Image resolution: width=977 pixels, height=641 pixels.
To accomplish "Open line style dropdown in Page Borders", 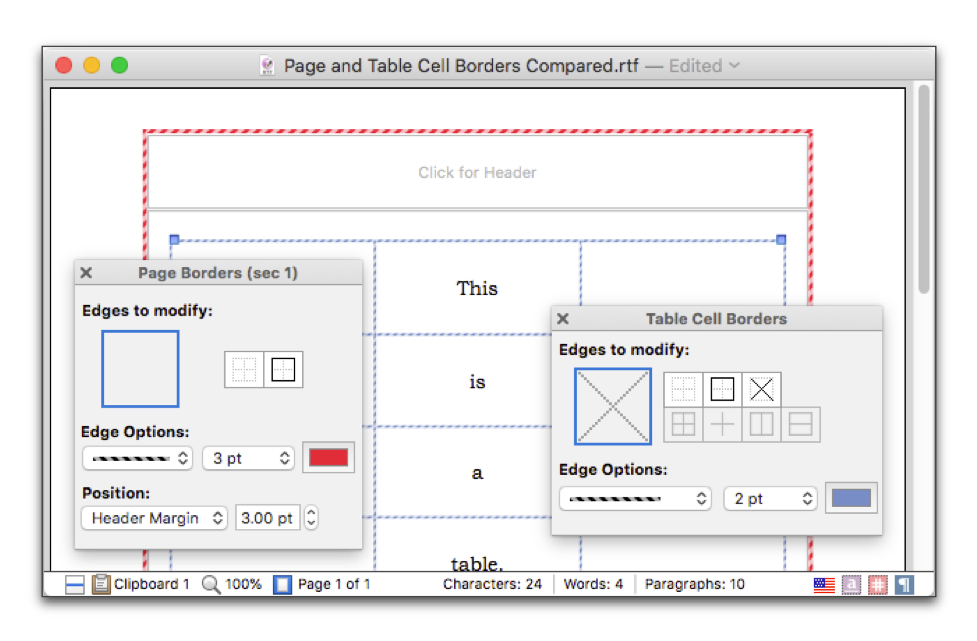I will (137, 458).
